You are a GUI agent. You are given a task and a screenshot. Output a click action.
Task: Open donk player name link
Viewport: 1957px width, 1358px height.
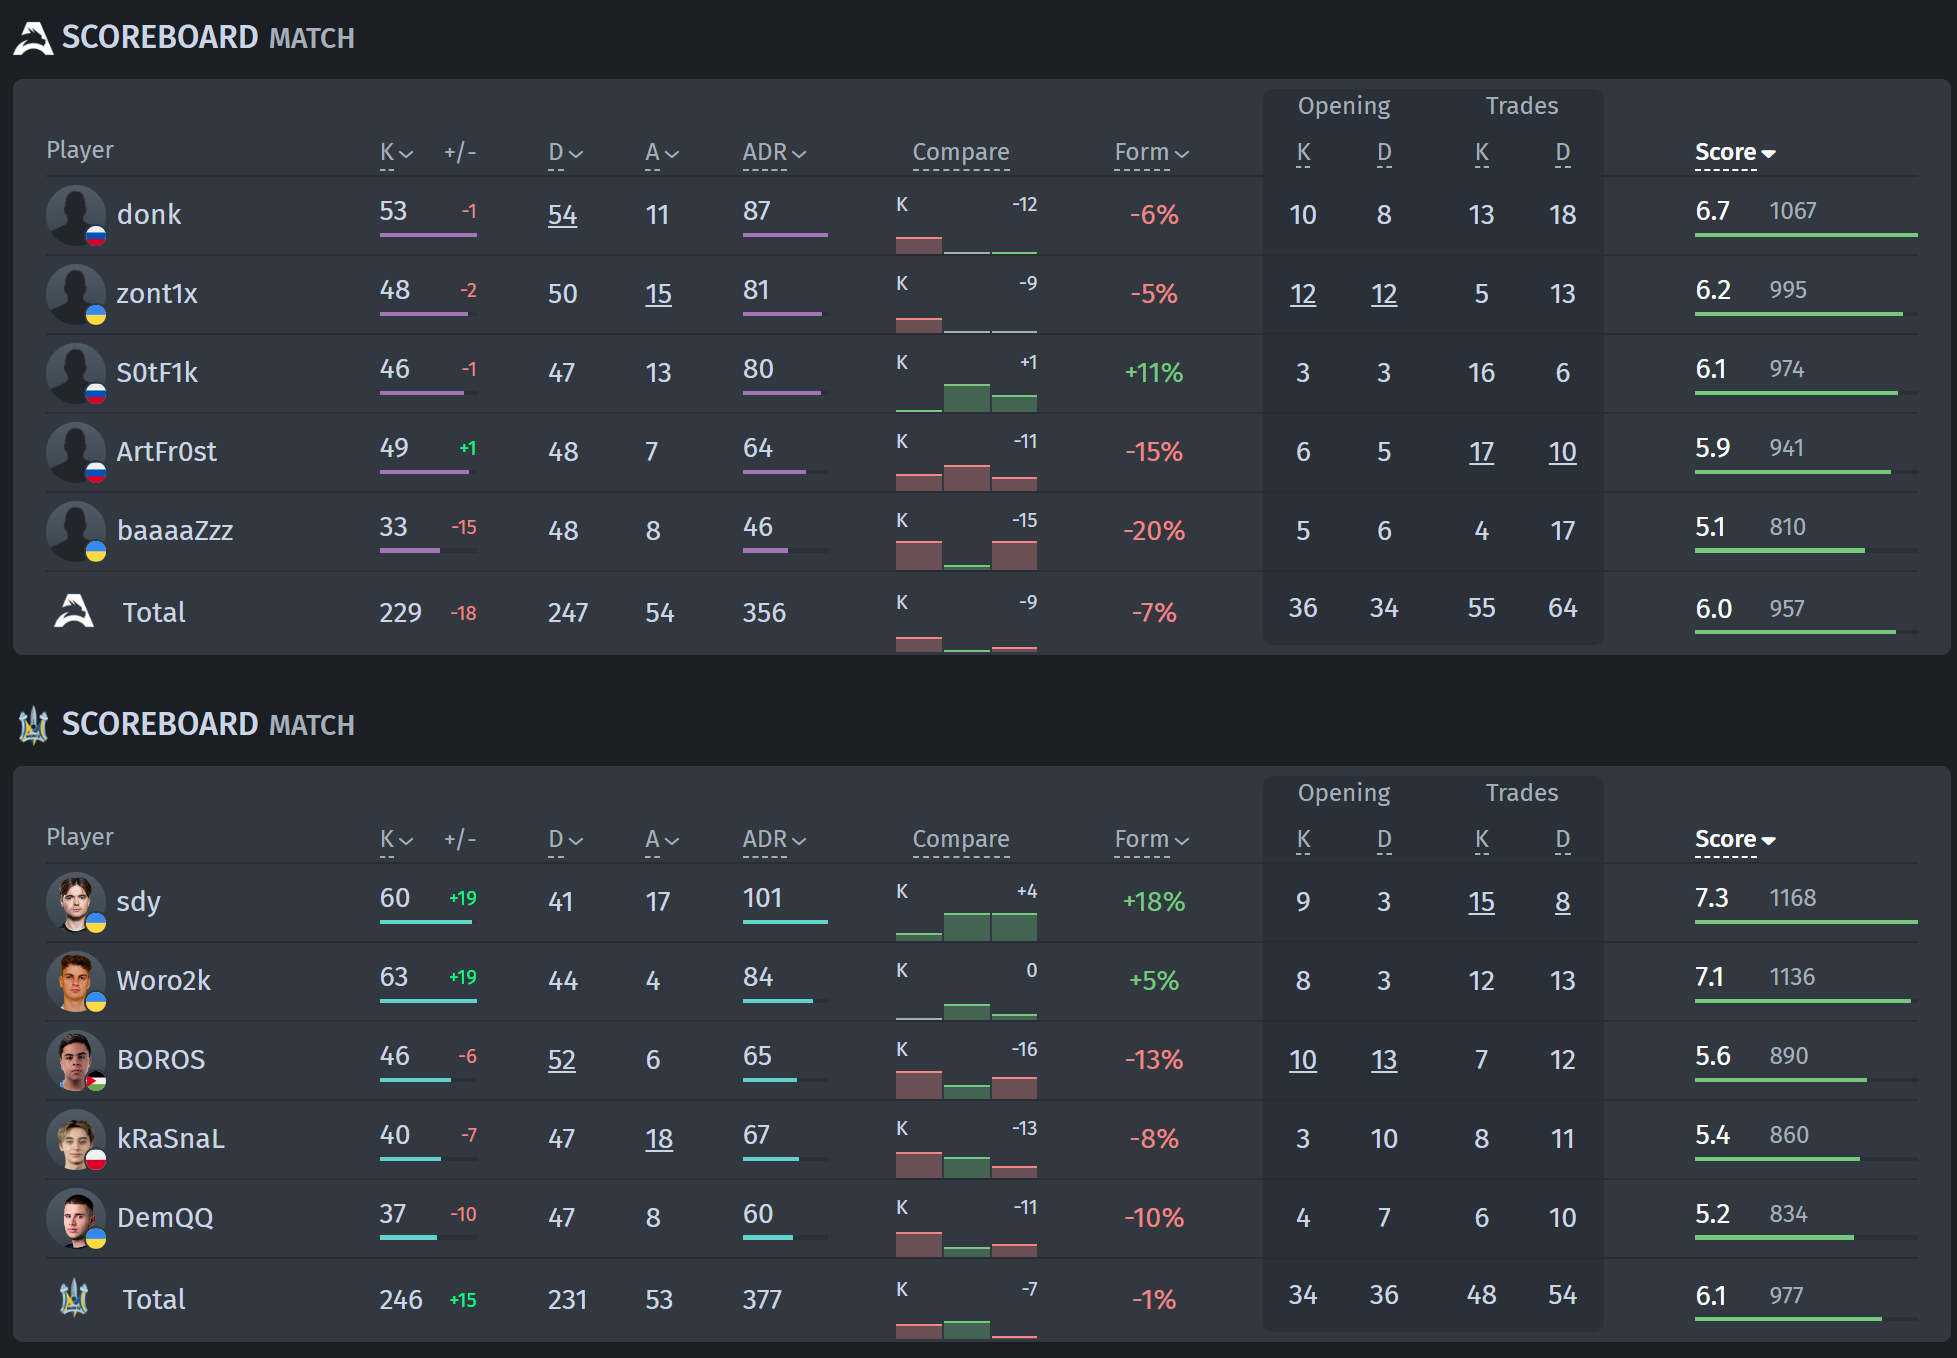[149, 215]
